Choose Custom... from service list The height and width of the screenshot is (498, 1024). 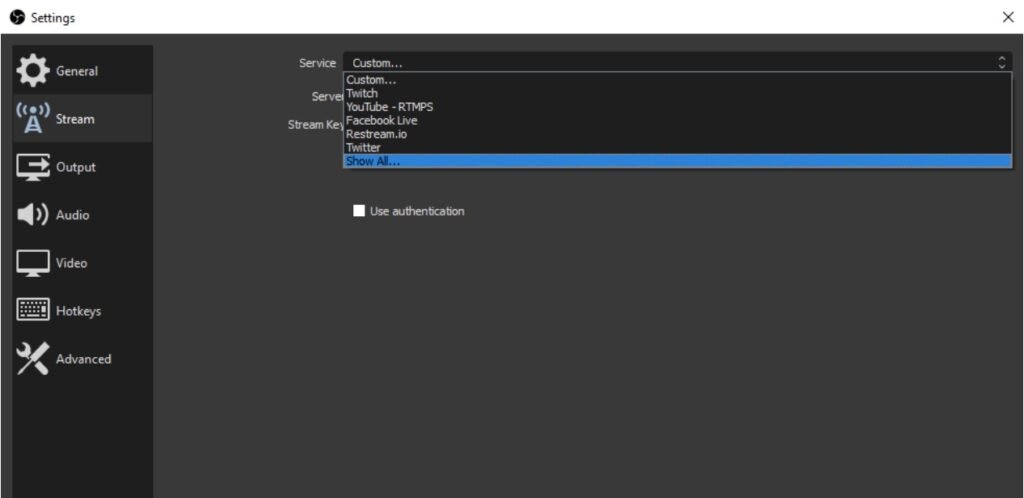(x=677, y=80)
